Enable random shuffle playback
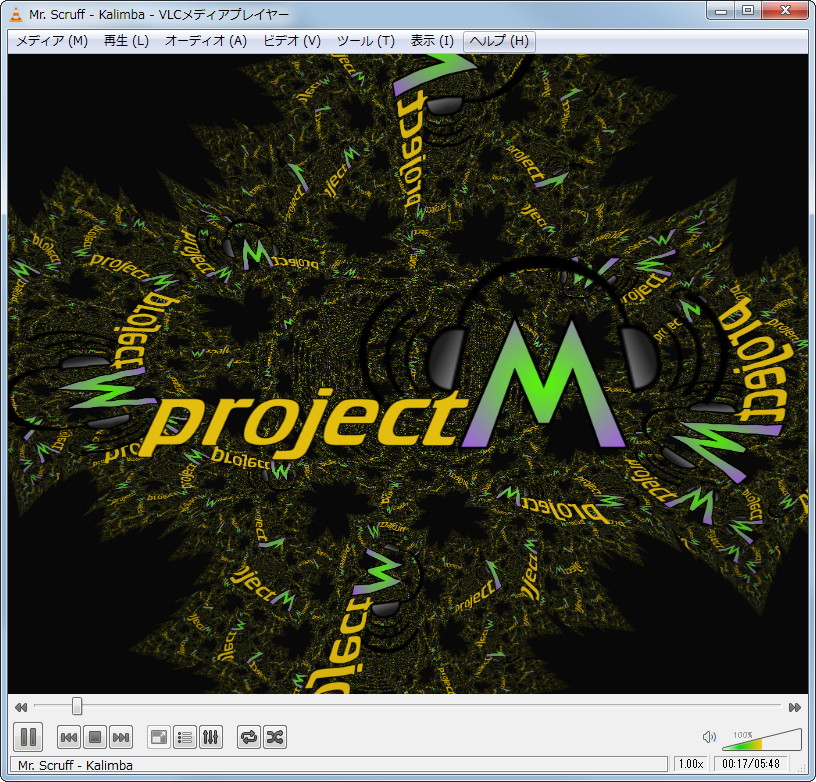 (274, 737)
